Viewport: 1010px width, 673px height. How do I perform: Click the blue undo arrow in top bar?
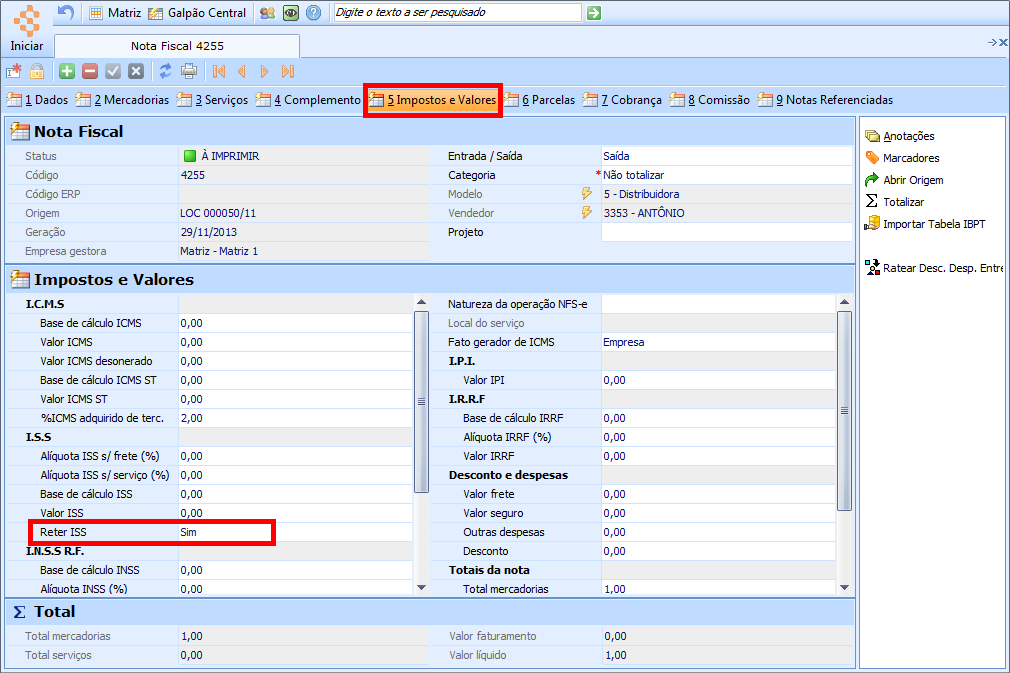[66, 13]
